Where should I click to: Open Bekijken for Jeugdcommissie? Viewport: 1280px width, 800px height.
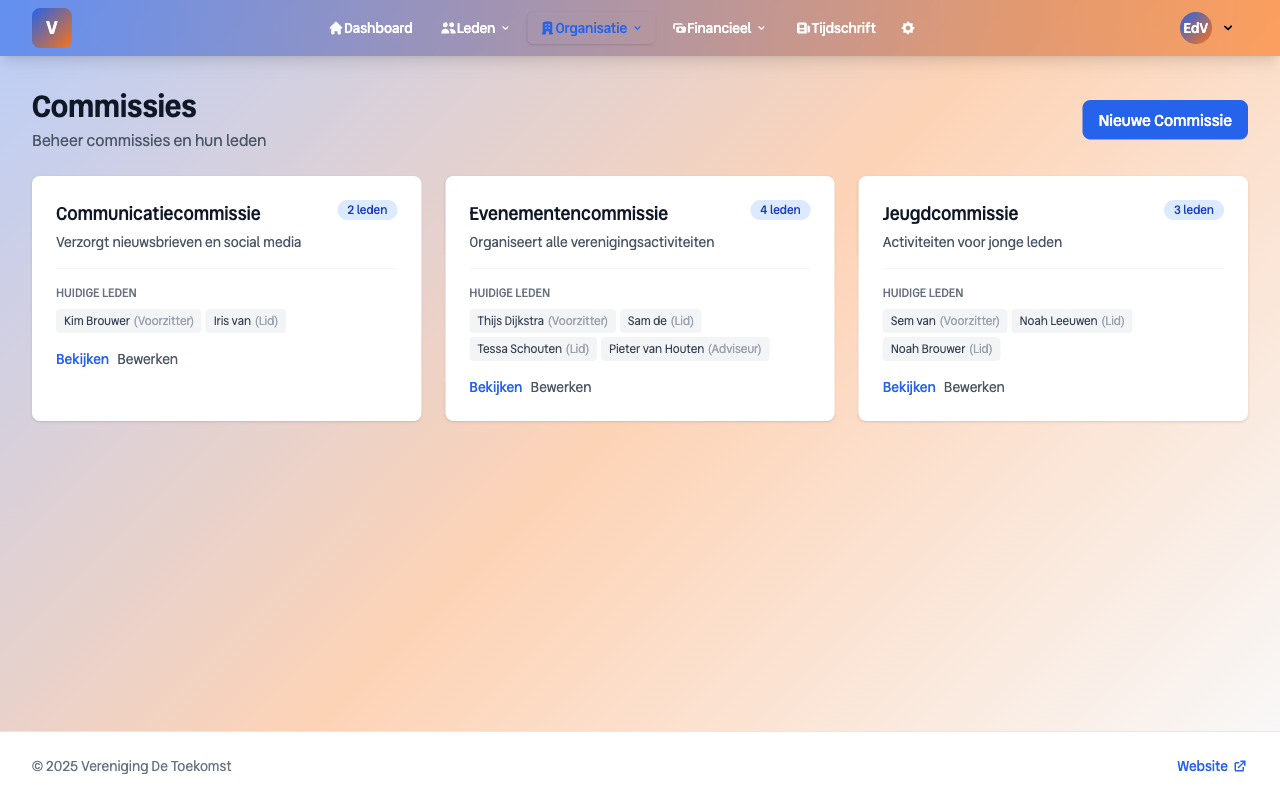908,387
